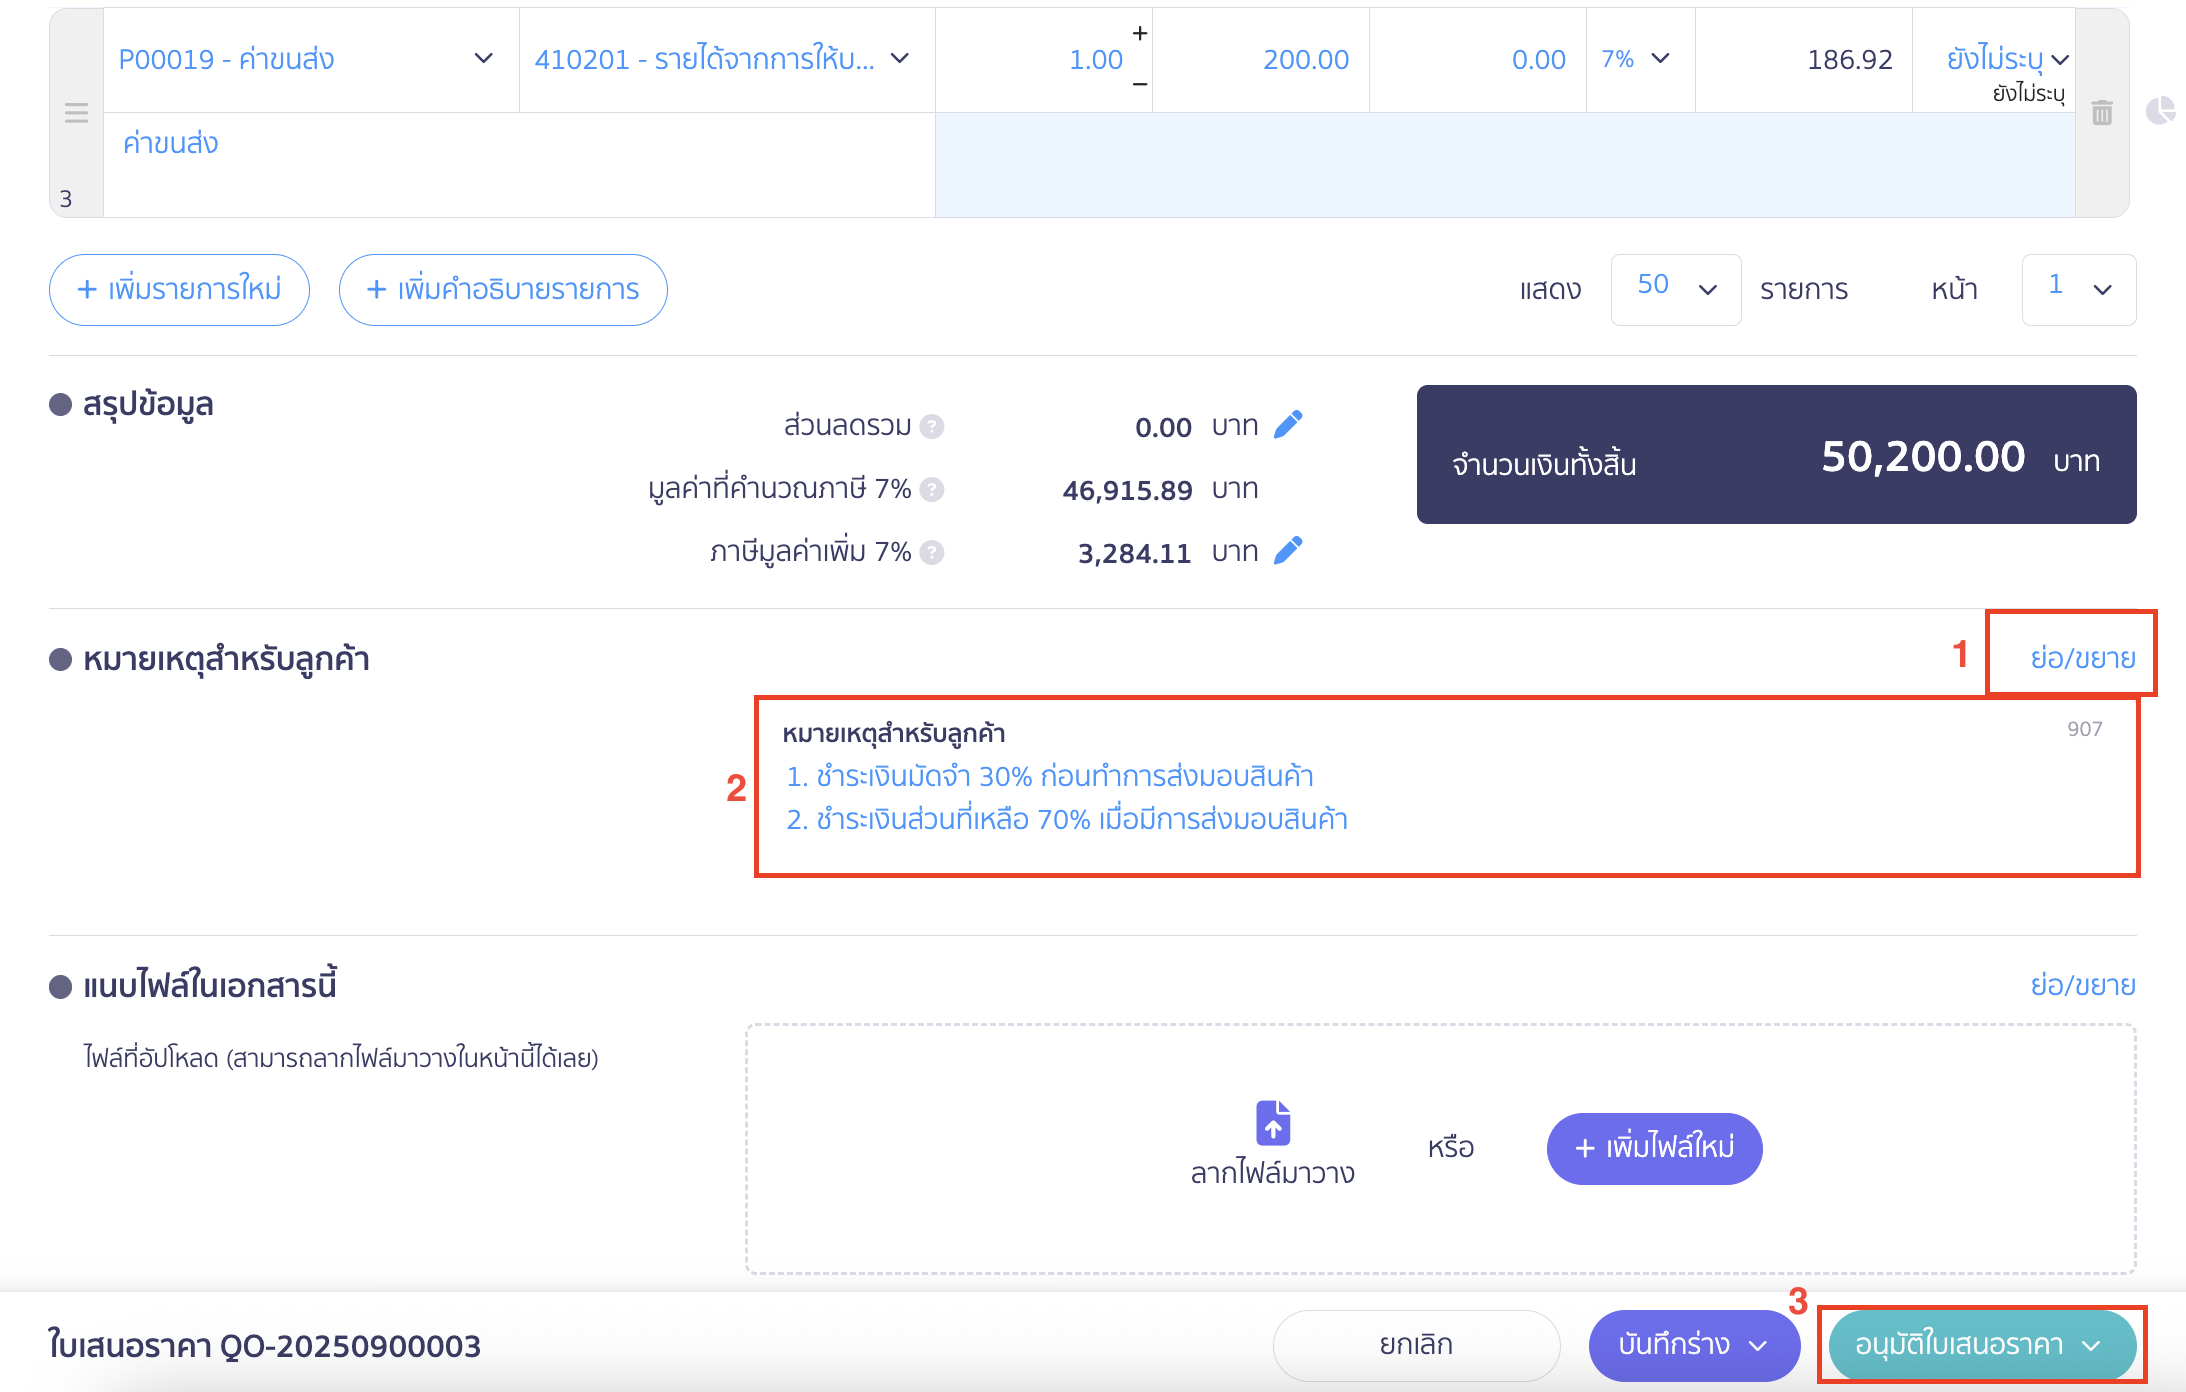The height and width of the screenshot is (1392, 2186).
Task: Click the ใบเสนอราคา QO-20250900003 title
Action: pos(265,1346)
